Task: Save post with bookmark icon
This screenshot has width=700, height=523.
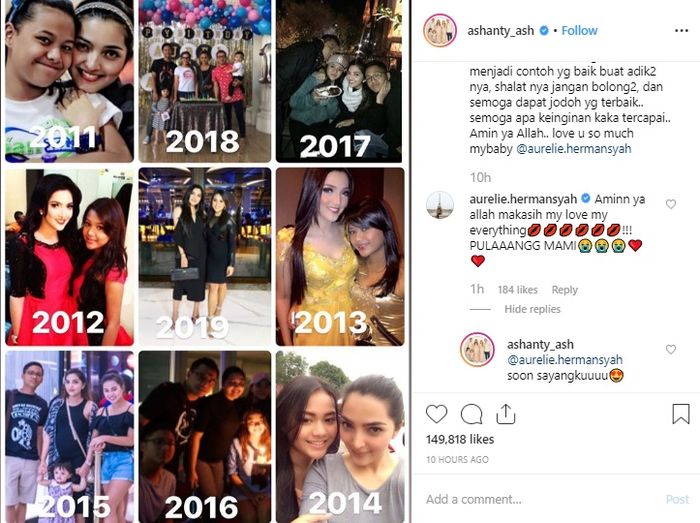Action: (x=681, y=414)
